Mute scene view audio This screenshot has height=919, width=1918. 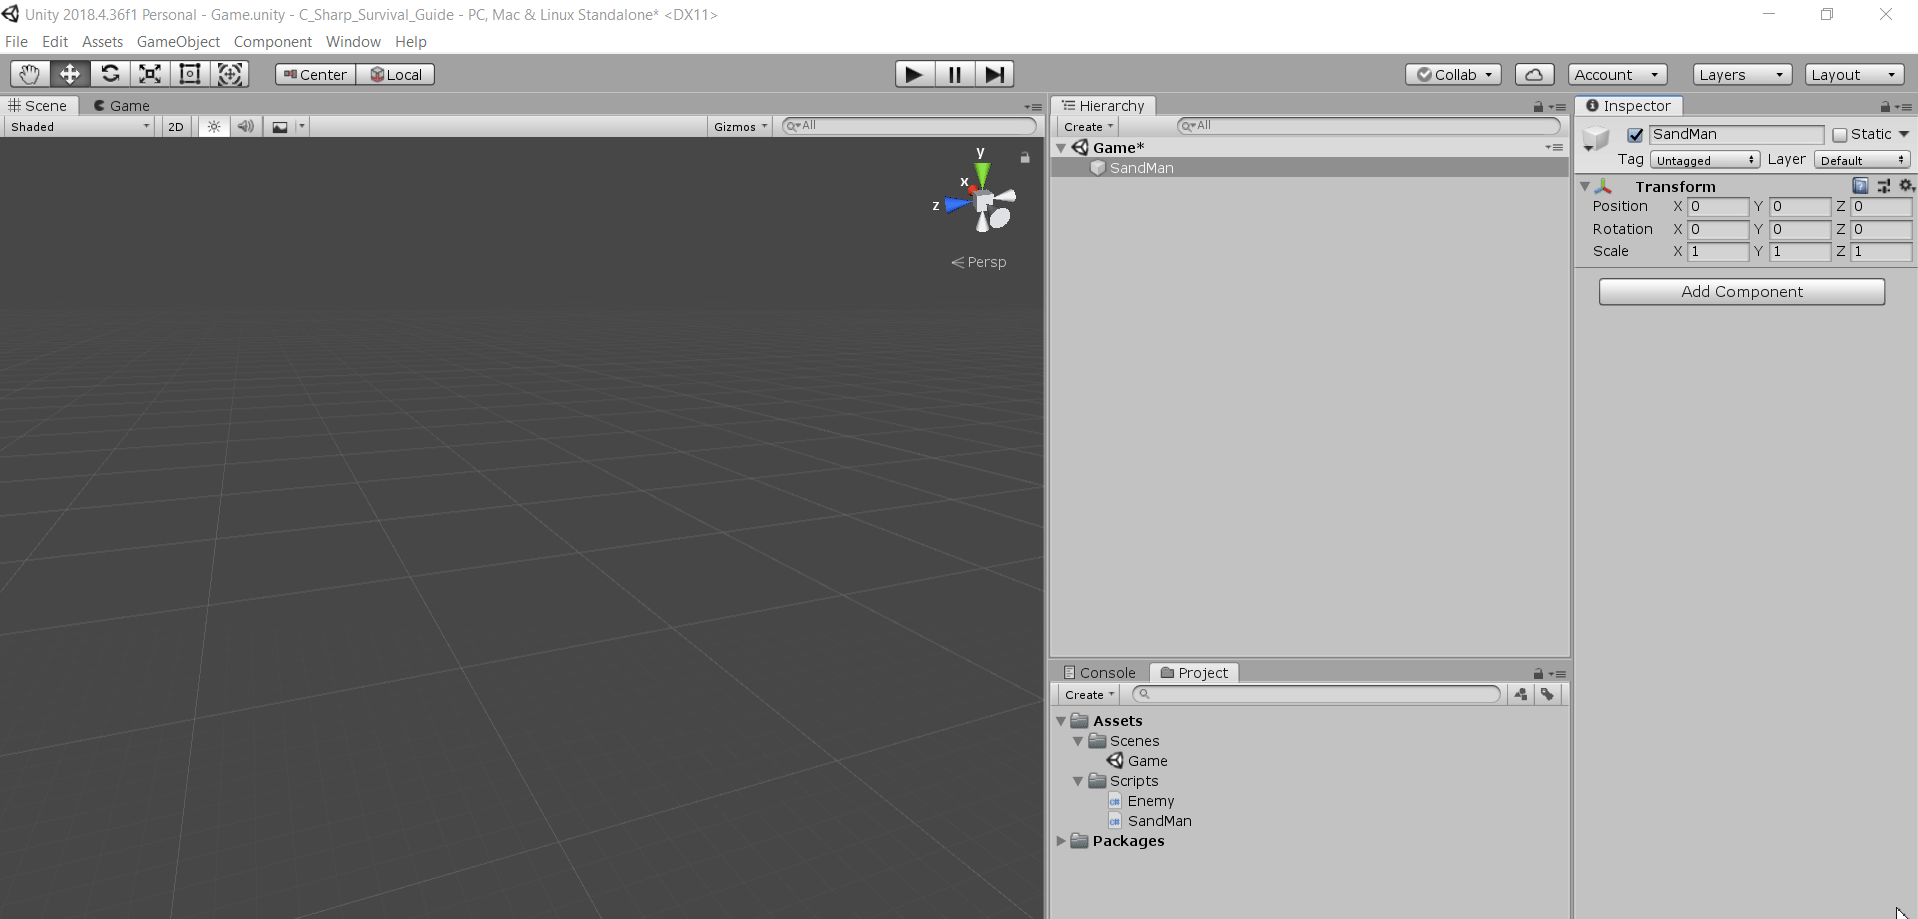245,126
